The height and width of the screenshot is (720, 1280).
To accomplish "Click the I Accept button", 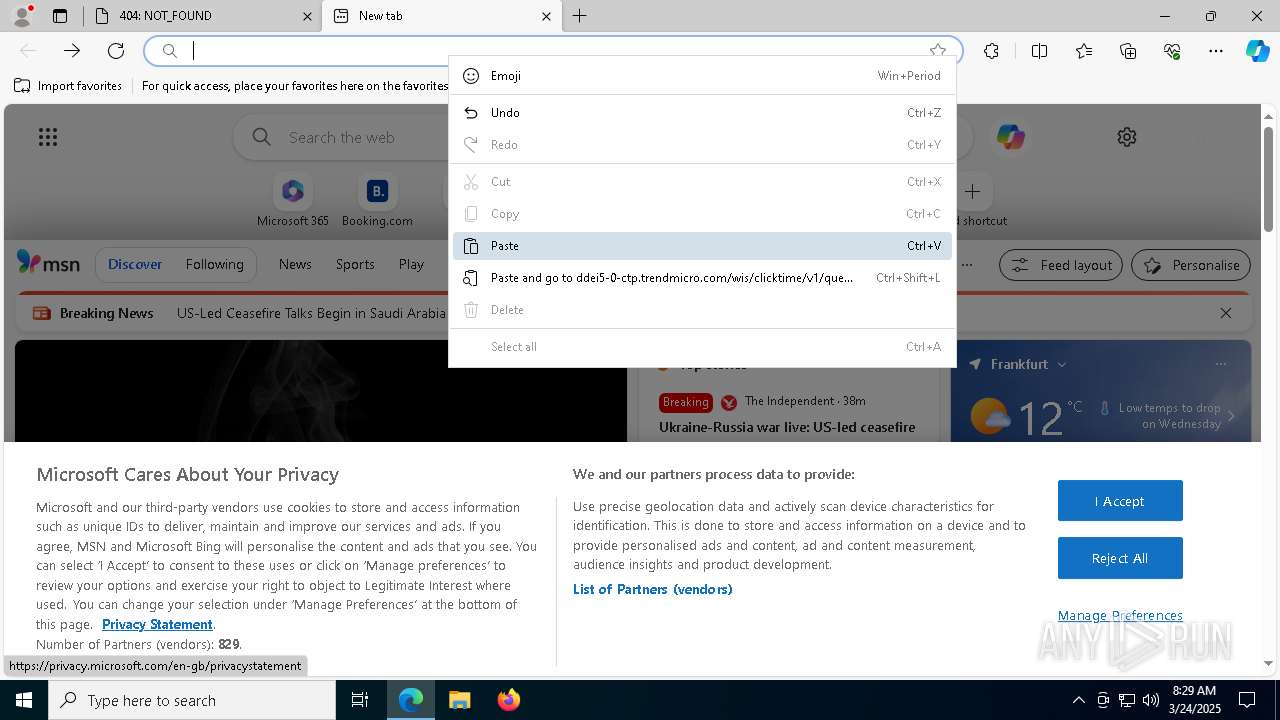I will point(1120,501).
